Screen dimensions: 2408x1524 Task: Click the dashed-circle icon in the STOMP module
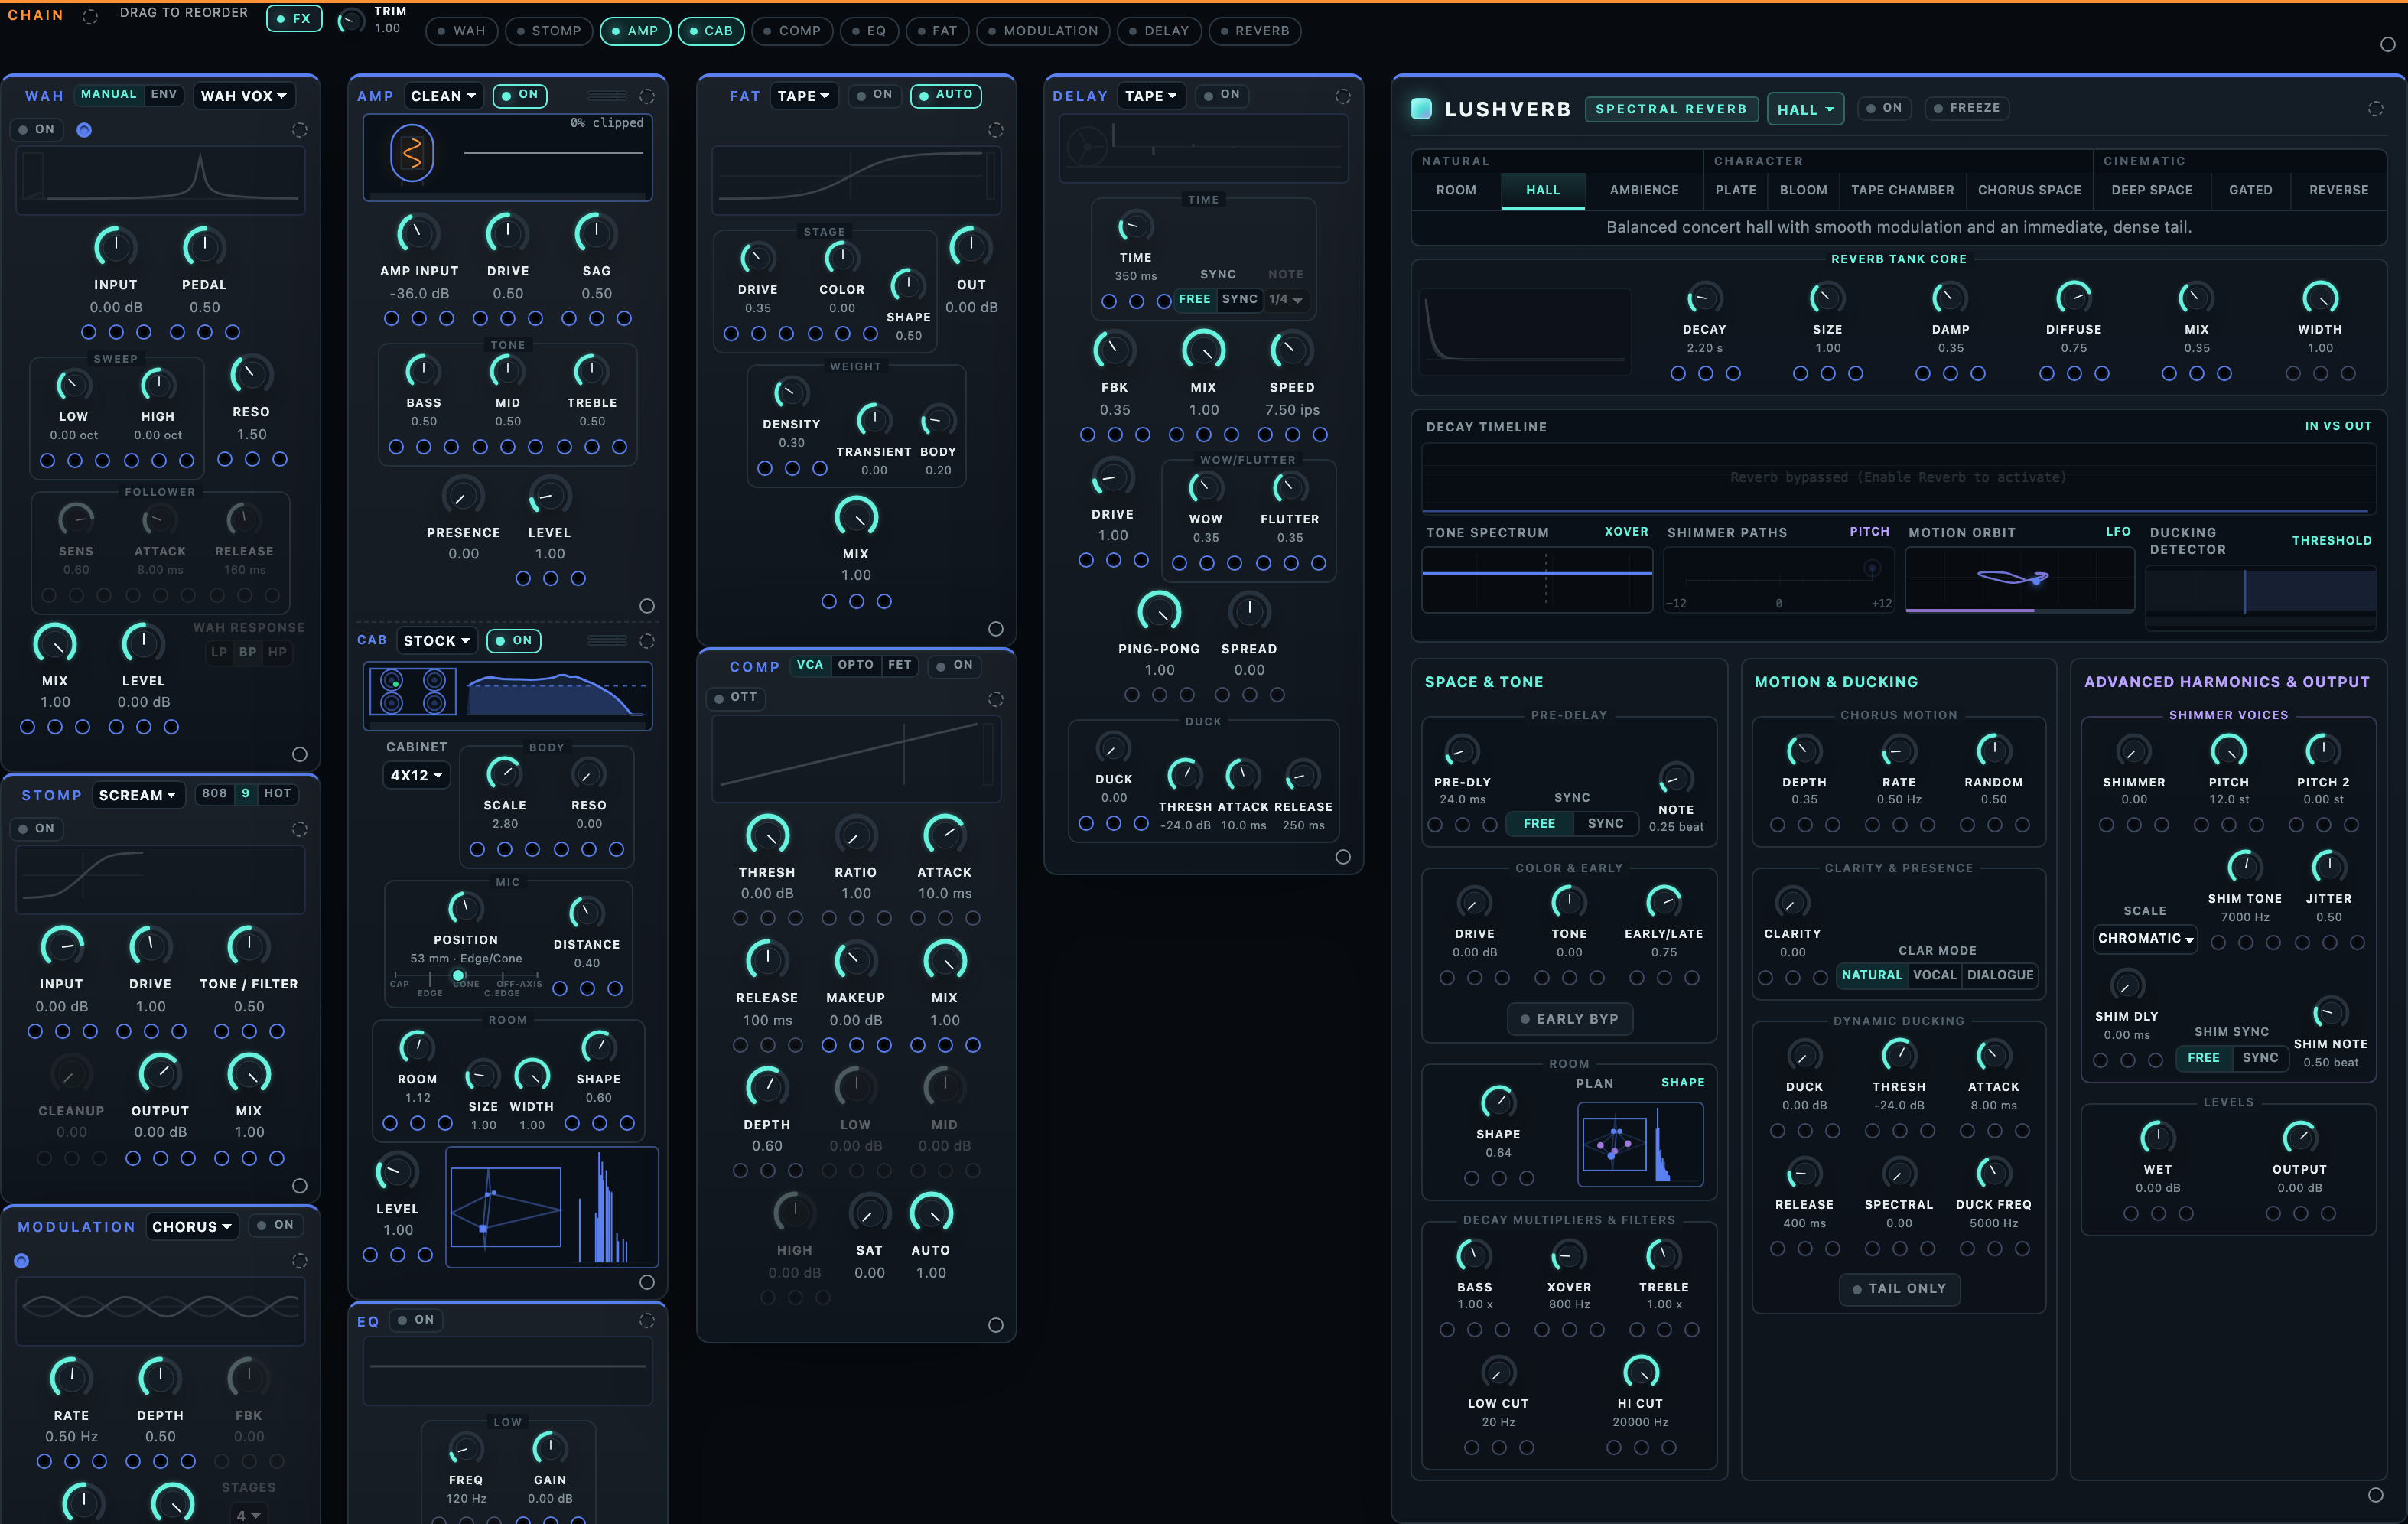click(x=299, y=829)
